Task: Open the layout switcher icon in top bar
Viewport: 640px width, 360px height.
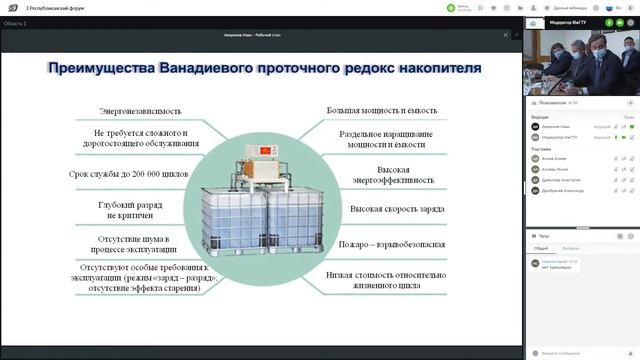Action: point(507,8)
